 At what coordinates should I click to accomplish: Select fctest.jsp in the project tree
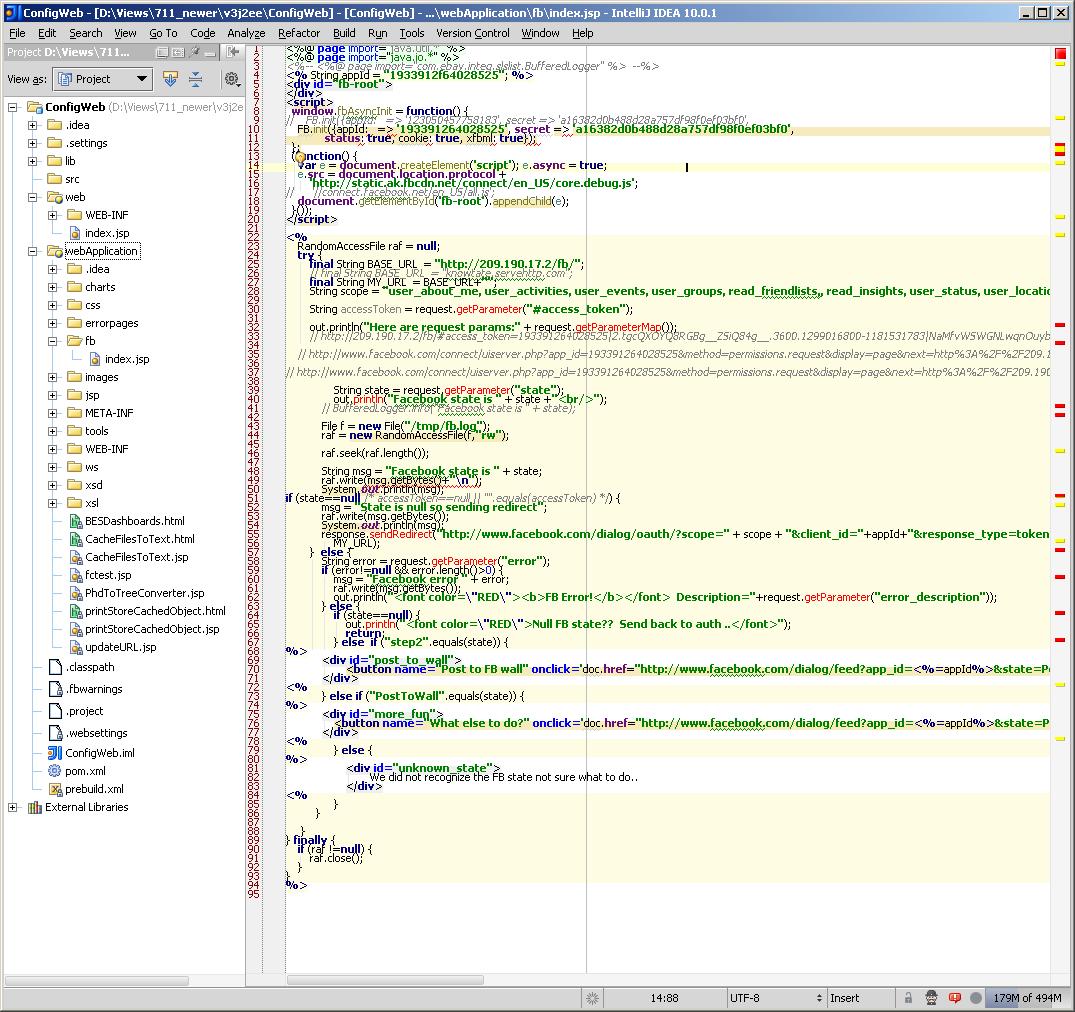click(108, 575)
